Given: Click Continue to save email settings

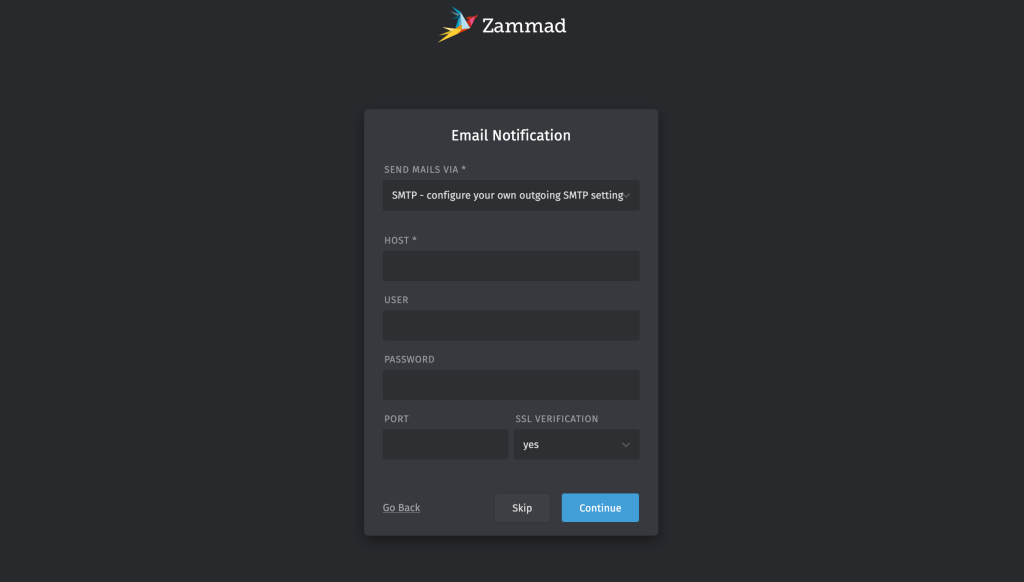Looking at the screenshot, I should (x=600, y=507).
